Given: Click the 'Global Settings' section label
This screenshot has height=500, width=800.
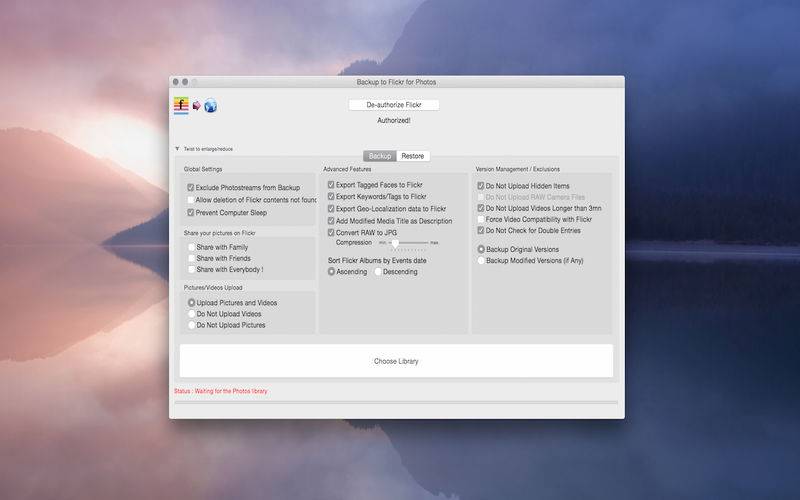Looking at the screenshot, I should [x=203, y=169].
